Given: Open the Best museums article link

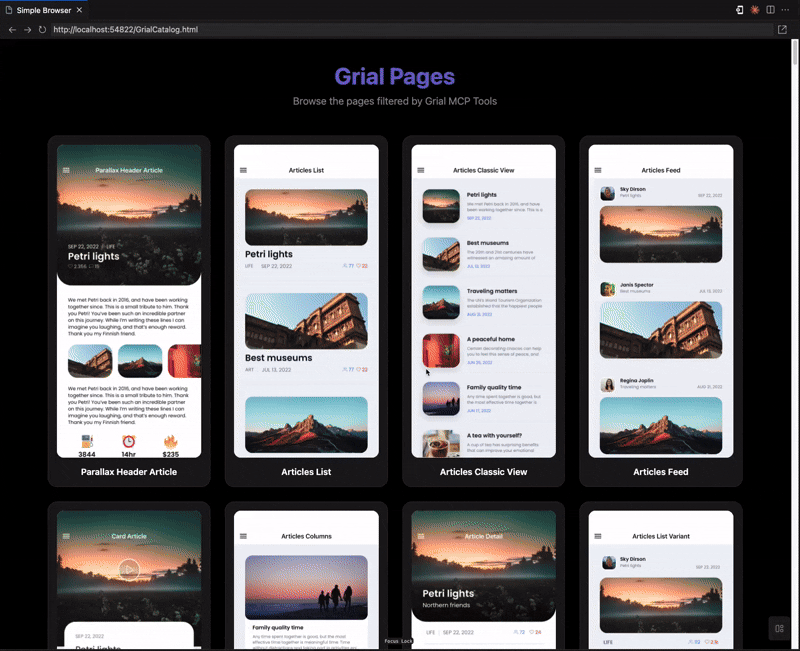Looking at the screenshot, I should (281, 356).
